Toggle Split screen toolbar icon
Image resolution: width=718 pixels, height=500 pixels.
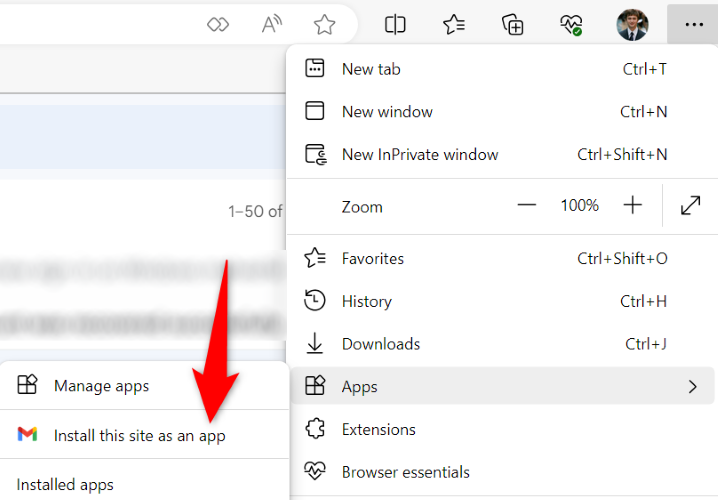(395, 25)
